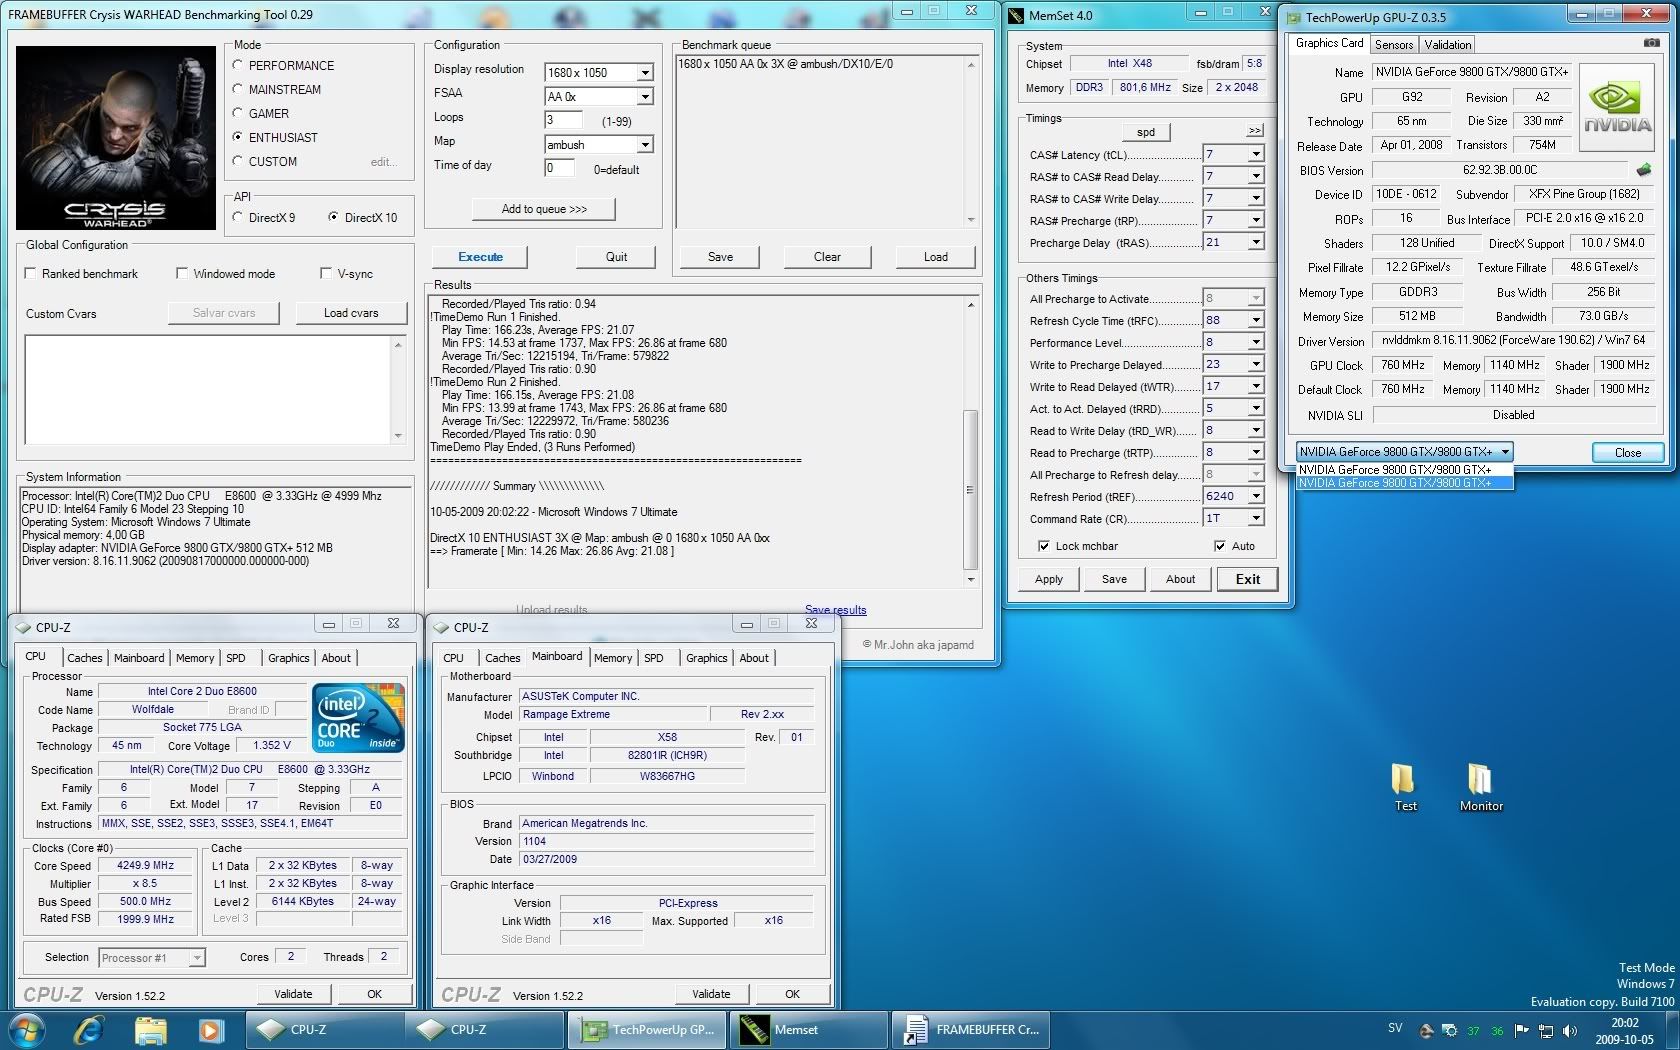Image resolution: width=1680 pixels, height=1050 pixels.
Task: Click the GPU-Z BIOS save chip icon
Action: coord(1643,170)
